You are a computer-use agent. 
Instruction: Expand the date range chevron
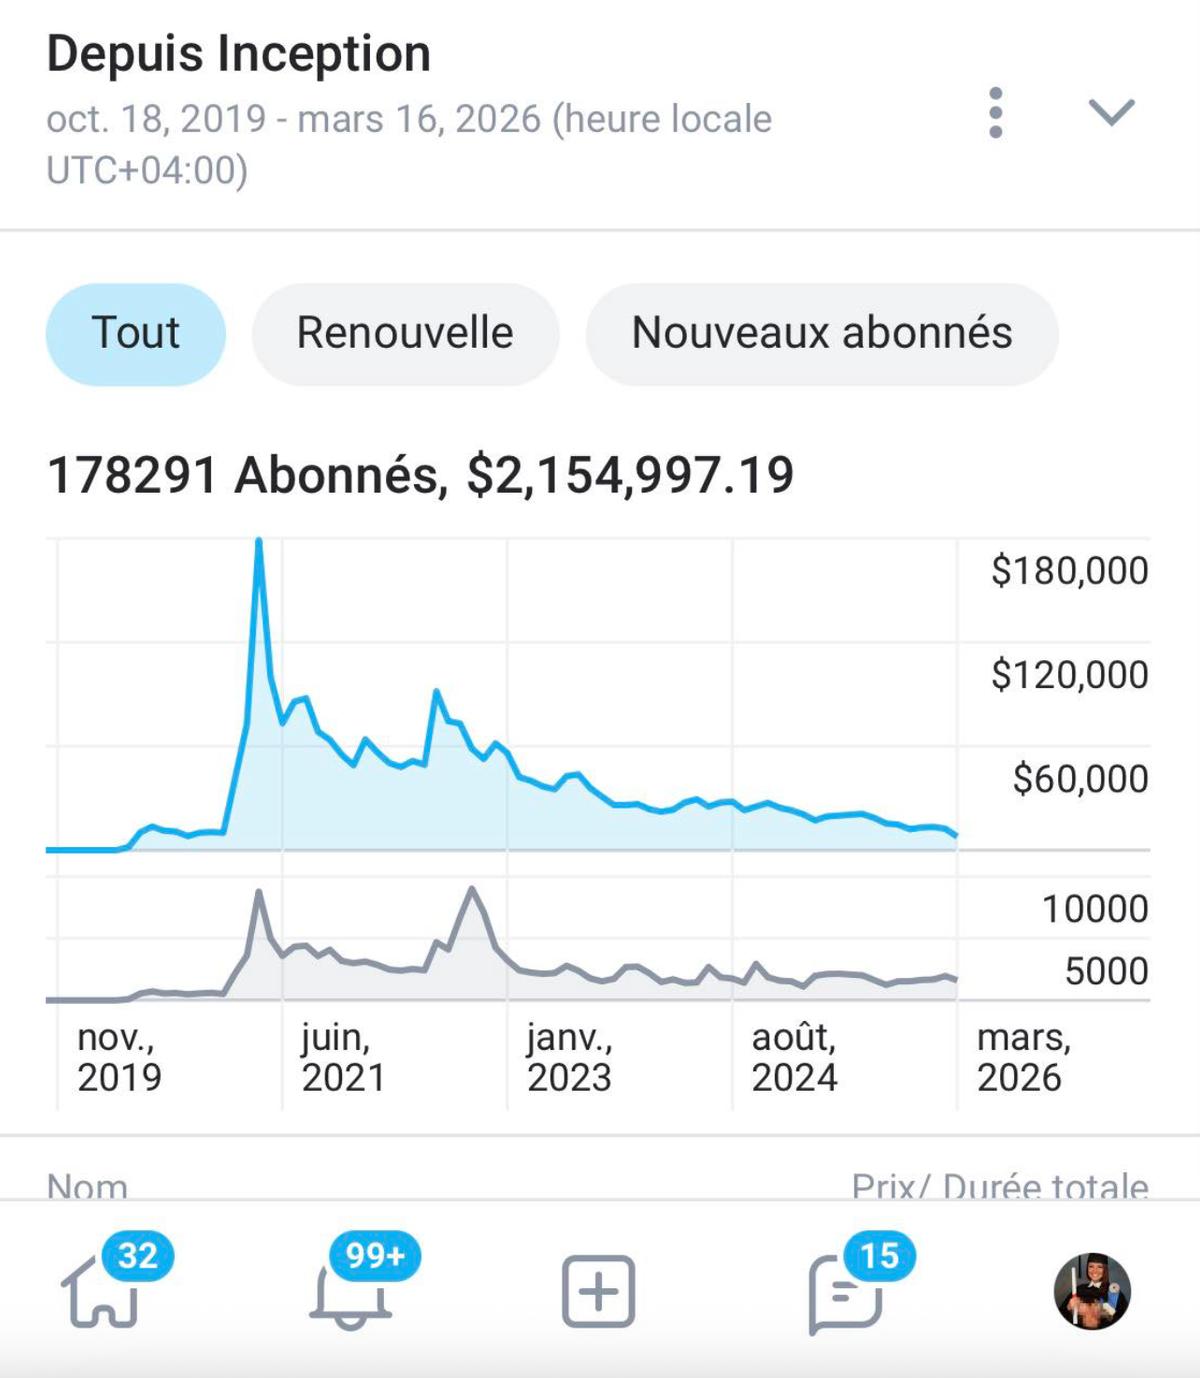[1111, 113]
